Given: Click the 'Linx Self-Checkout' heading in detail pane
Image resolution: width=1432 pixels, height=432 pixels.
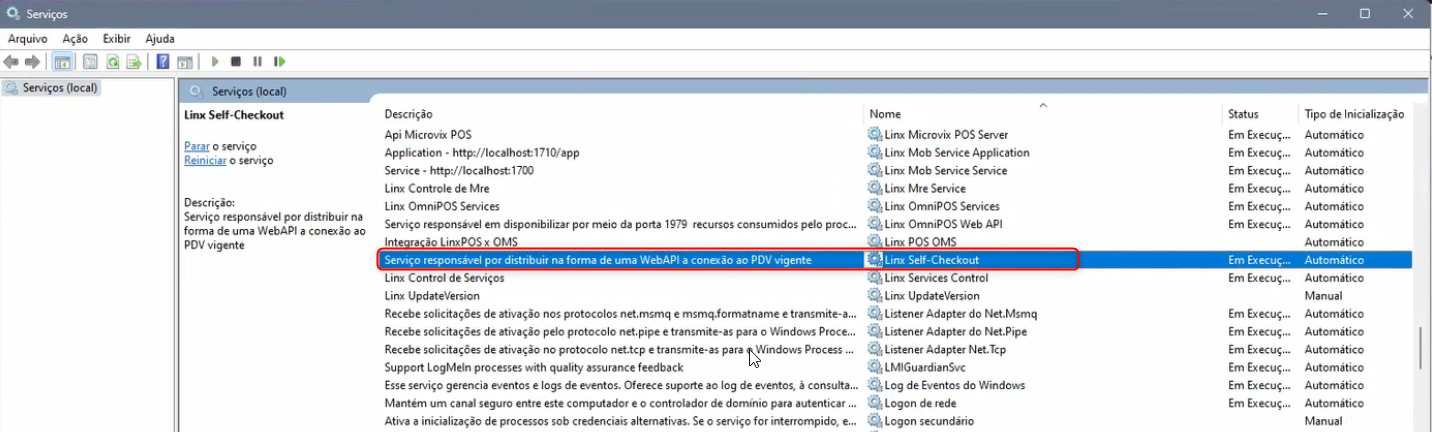Looking at the screenshot, I should pyautogui.click(x=234, y=115).
